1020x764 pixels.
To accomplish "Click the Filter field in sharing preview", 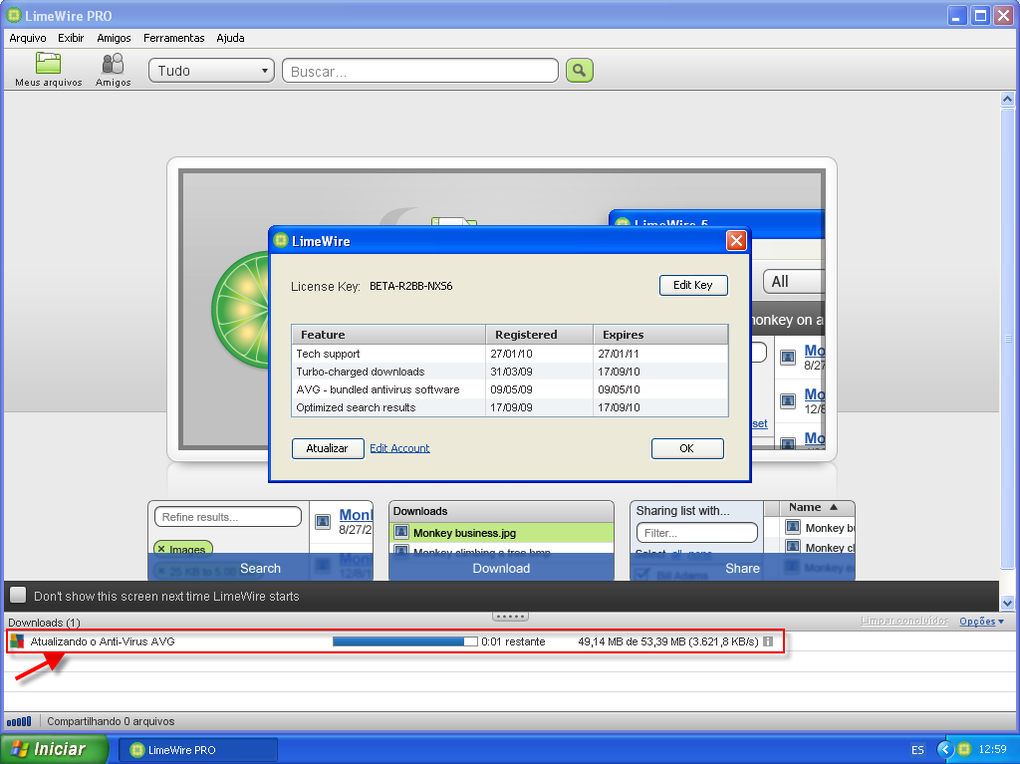I will pos(697,532).
